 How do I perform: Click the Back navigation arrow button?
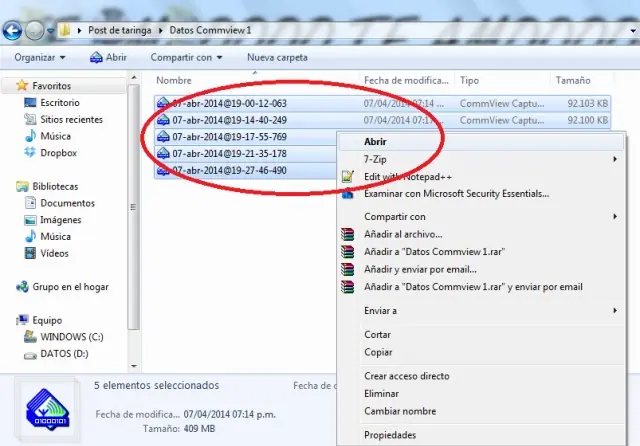coord(12,31)
